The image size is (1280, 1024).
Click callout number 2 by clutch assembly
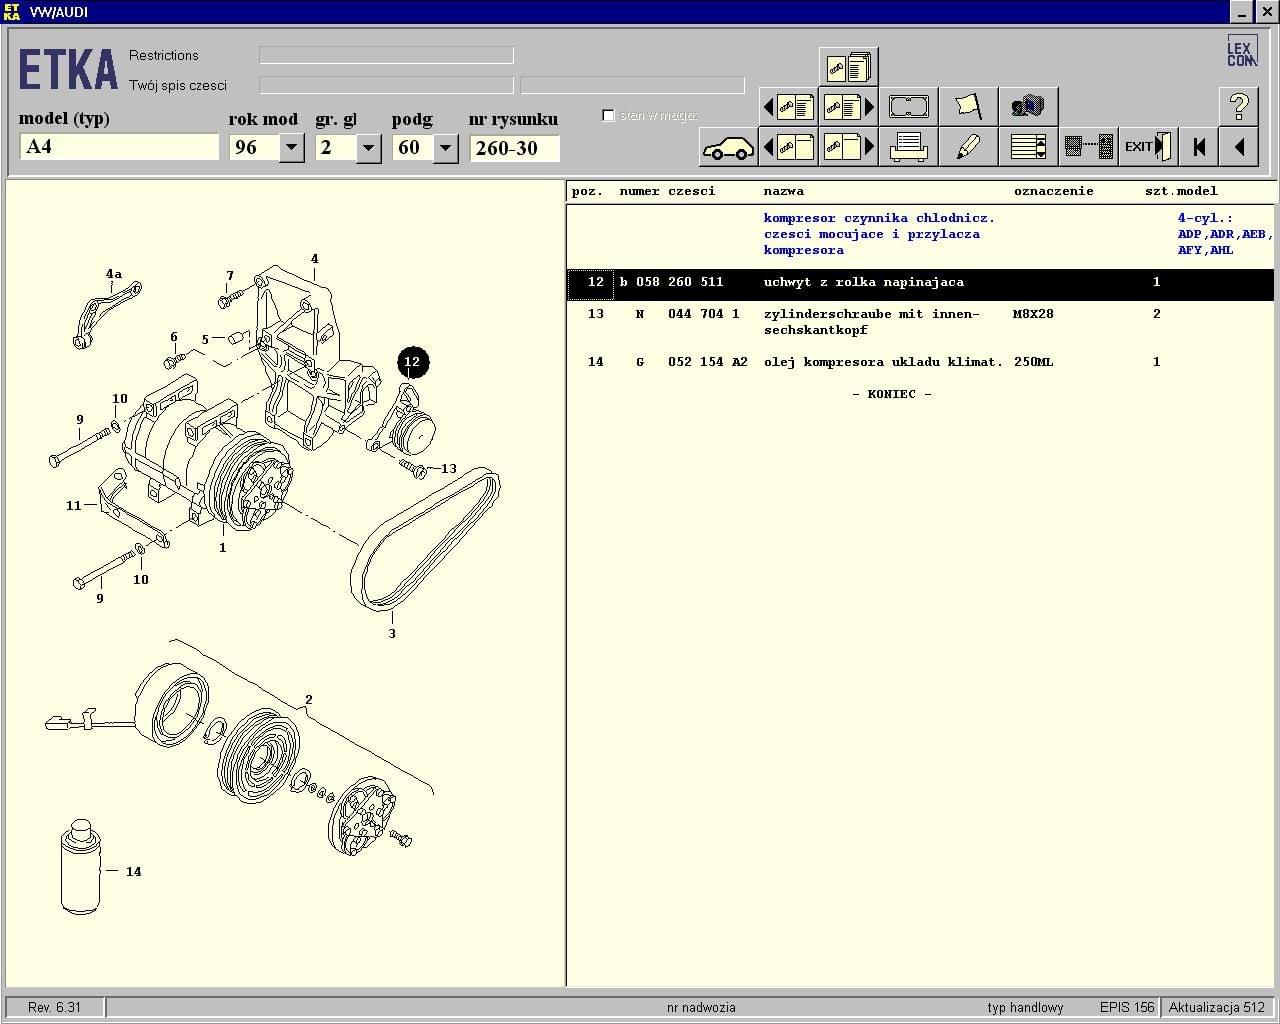pyautogui.click(x=309, y=700)
